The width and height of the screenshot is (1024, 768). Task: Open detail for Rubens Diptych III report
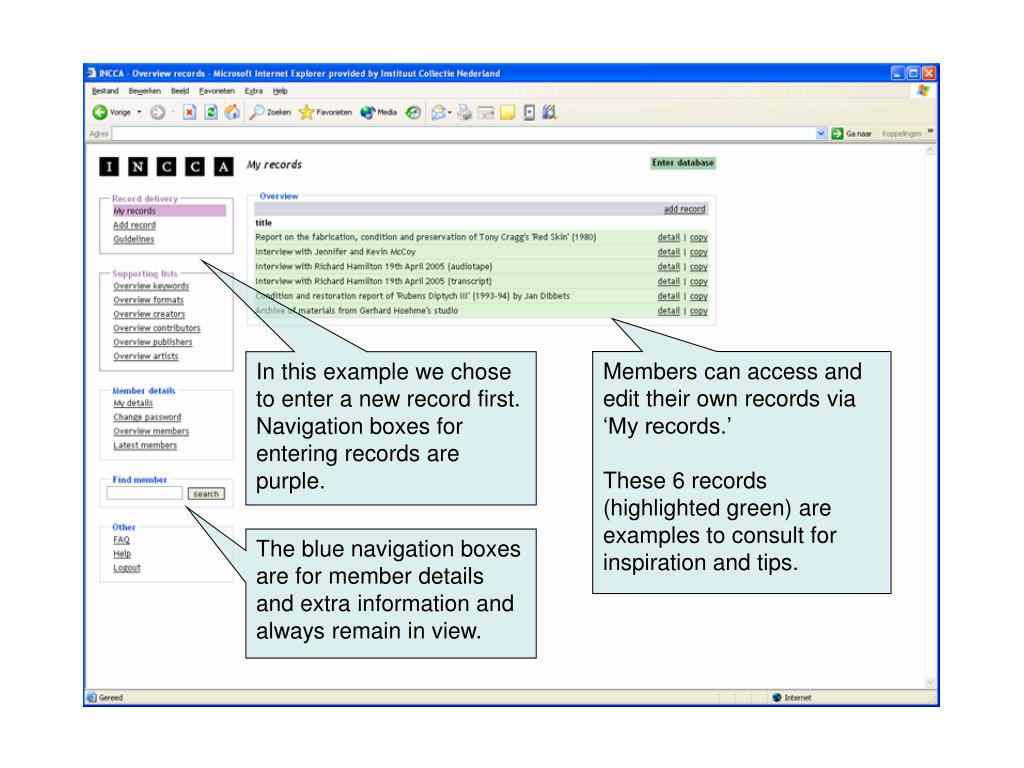pyautogui.click(x=669, y=296)
